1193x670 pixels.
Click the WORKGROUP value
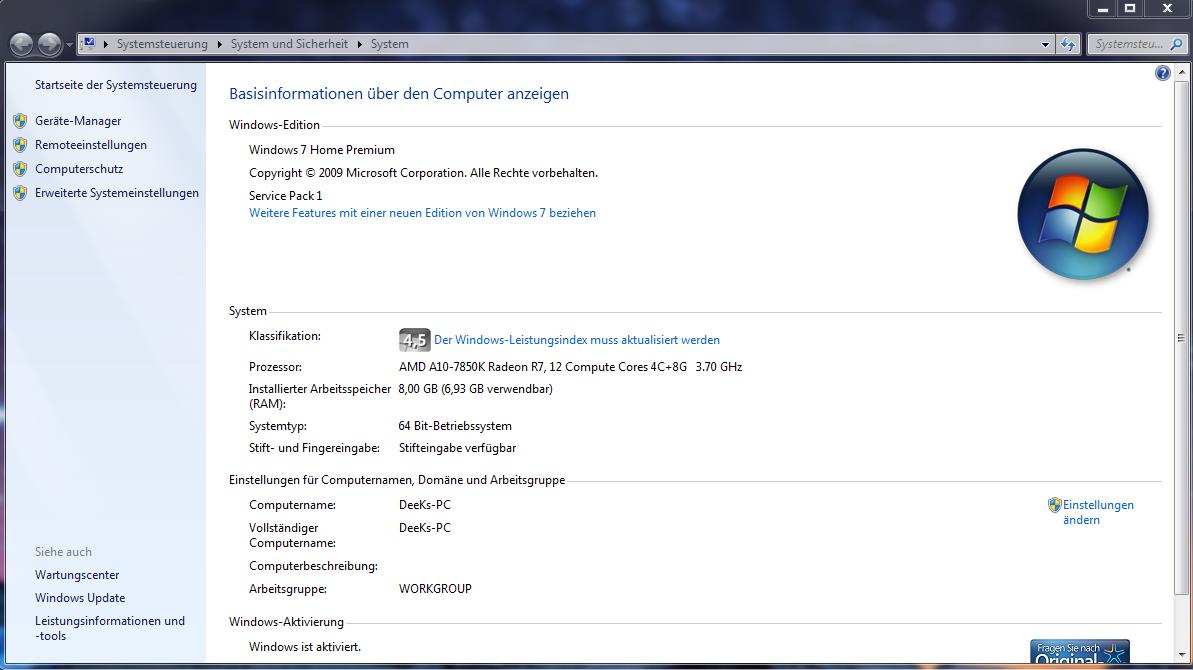(435, 589)
